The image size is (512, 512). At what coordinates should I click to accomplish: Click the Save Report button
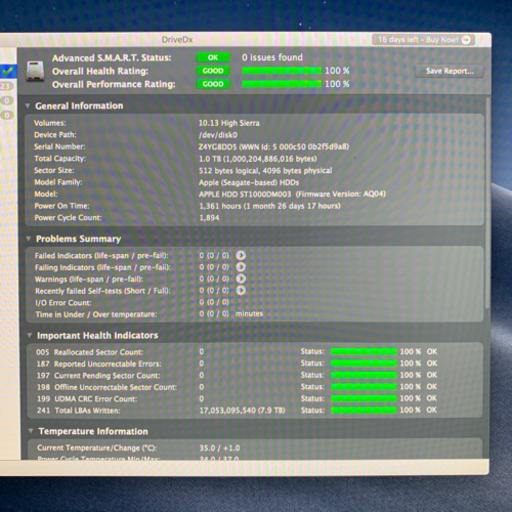[x=450, y=71]
